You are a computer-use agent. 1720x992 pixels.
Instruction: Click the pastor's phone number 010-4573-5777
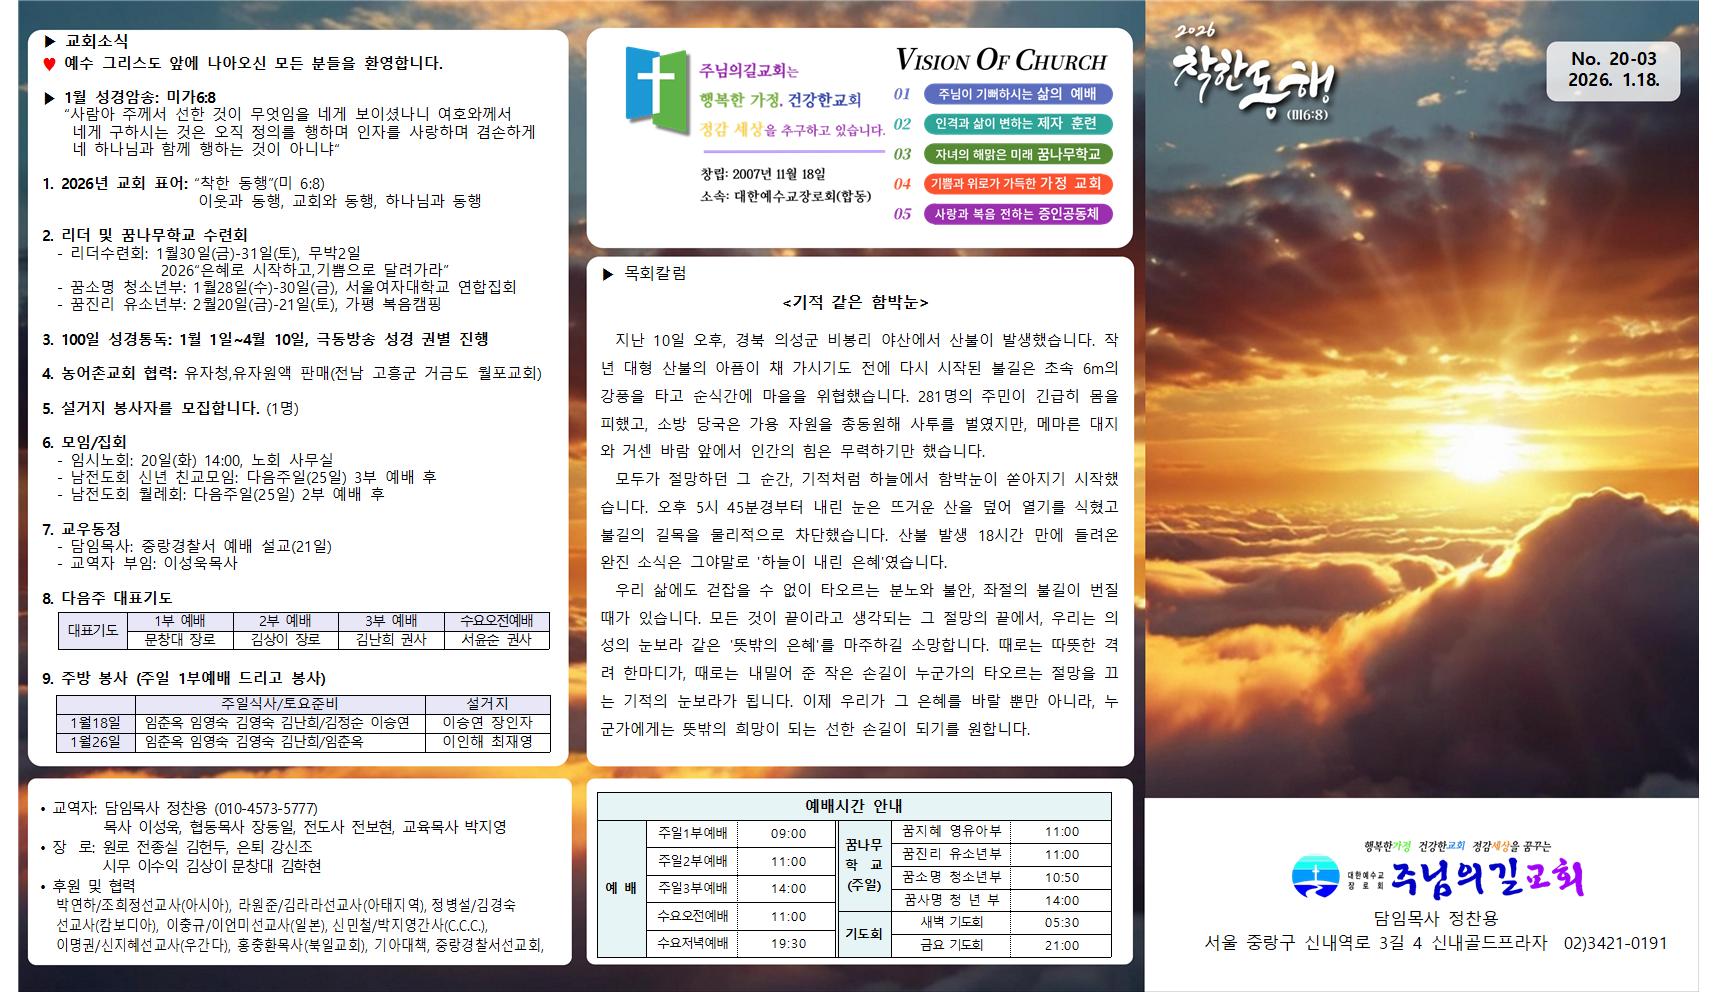click(266, 808)
